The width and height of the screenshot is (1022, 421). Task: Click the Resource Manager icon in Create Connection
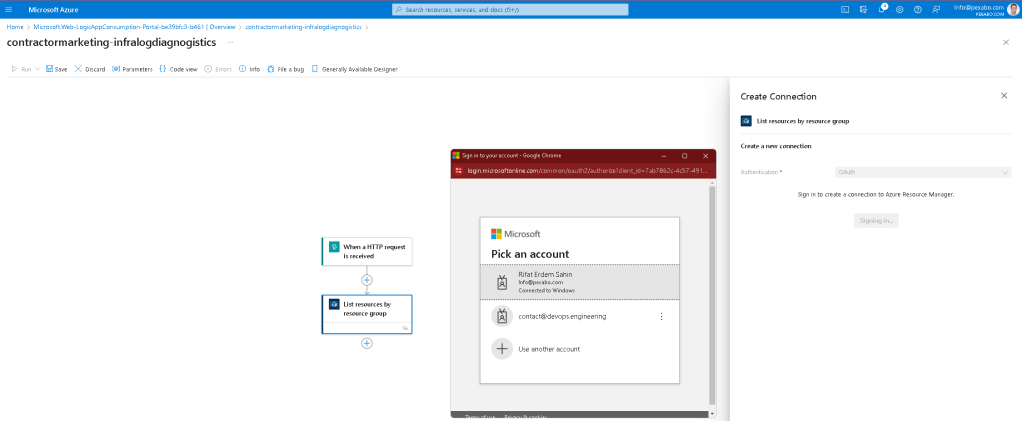pyautogui.click(x=746, y=121)
